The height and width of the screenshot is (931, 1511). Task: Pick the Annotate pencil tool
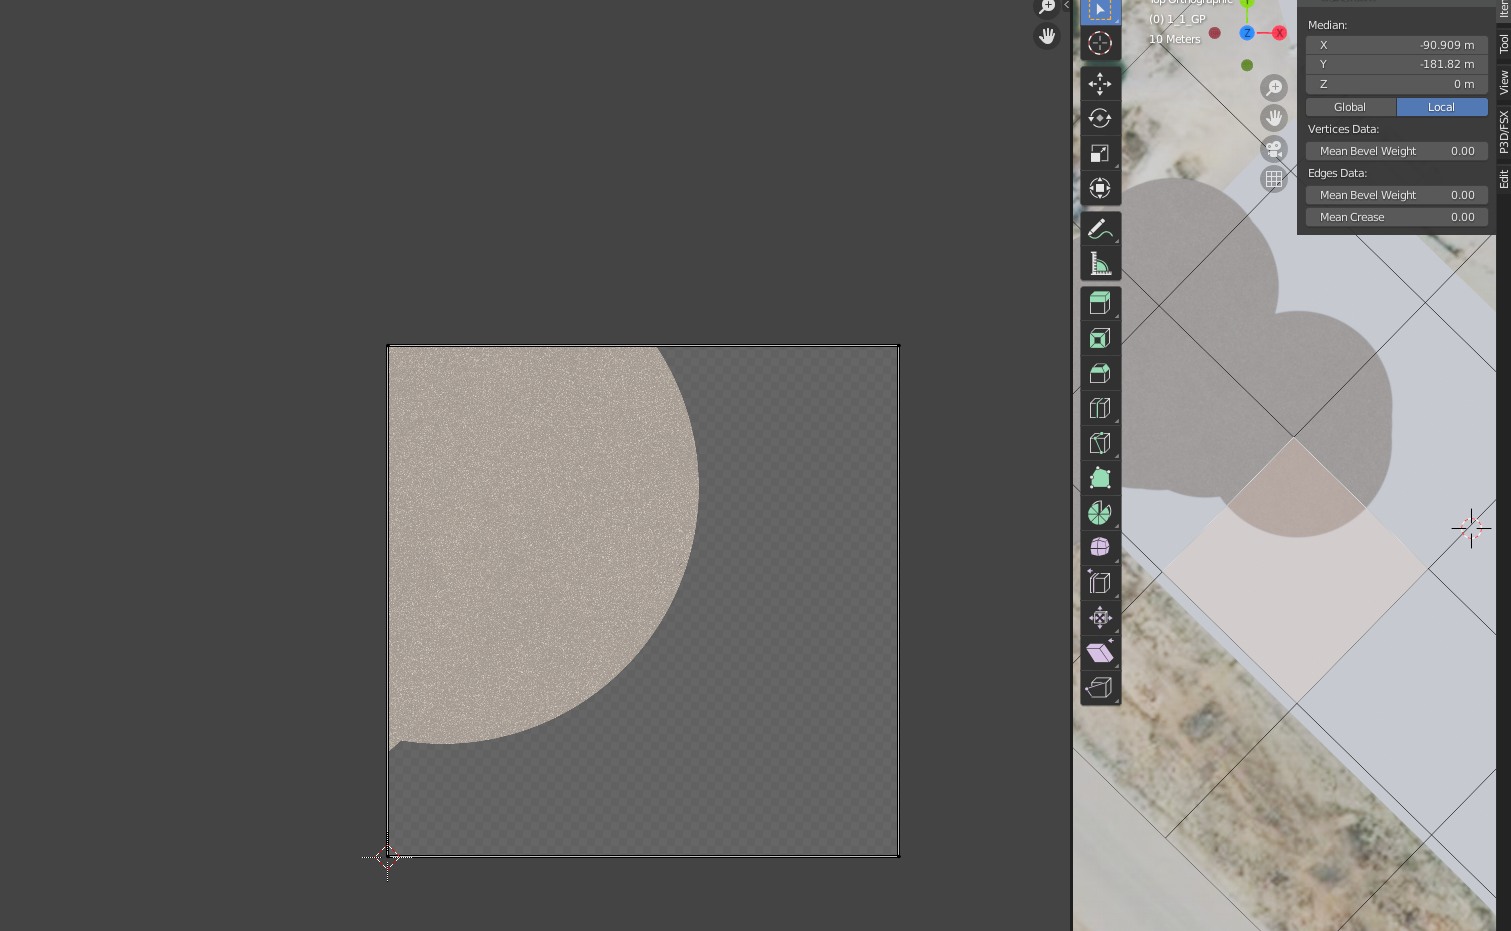pyautogui.click(x=1099, y=229)
